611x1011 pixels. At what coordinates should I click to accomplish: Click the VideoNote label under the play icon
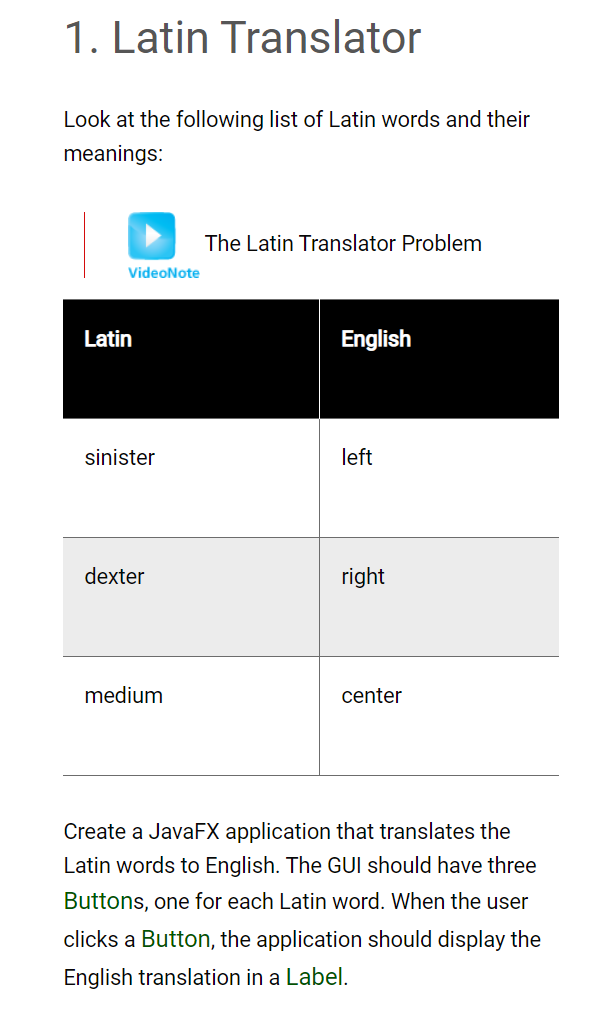pyautogui.click(x=164, y=273)
